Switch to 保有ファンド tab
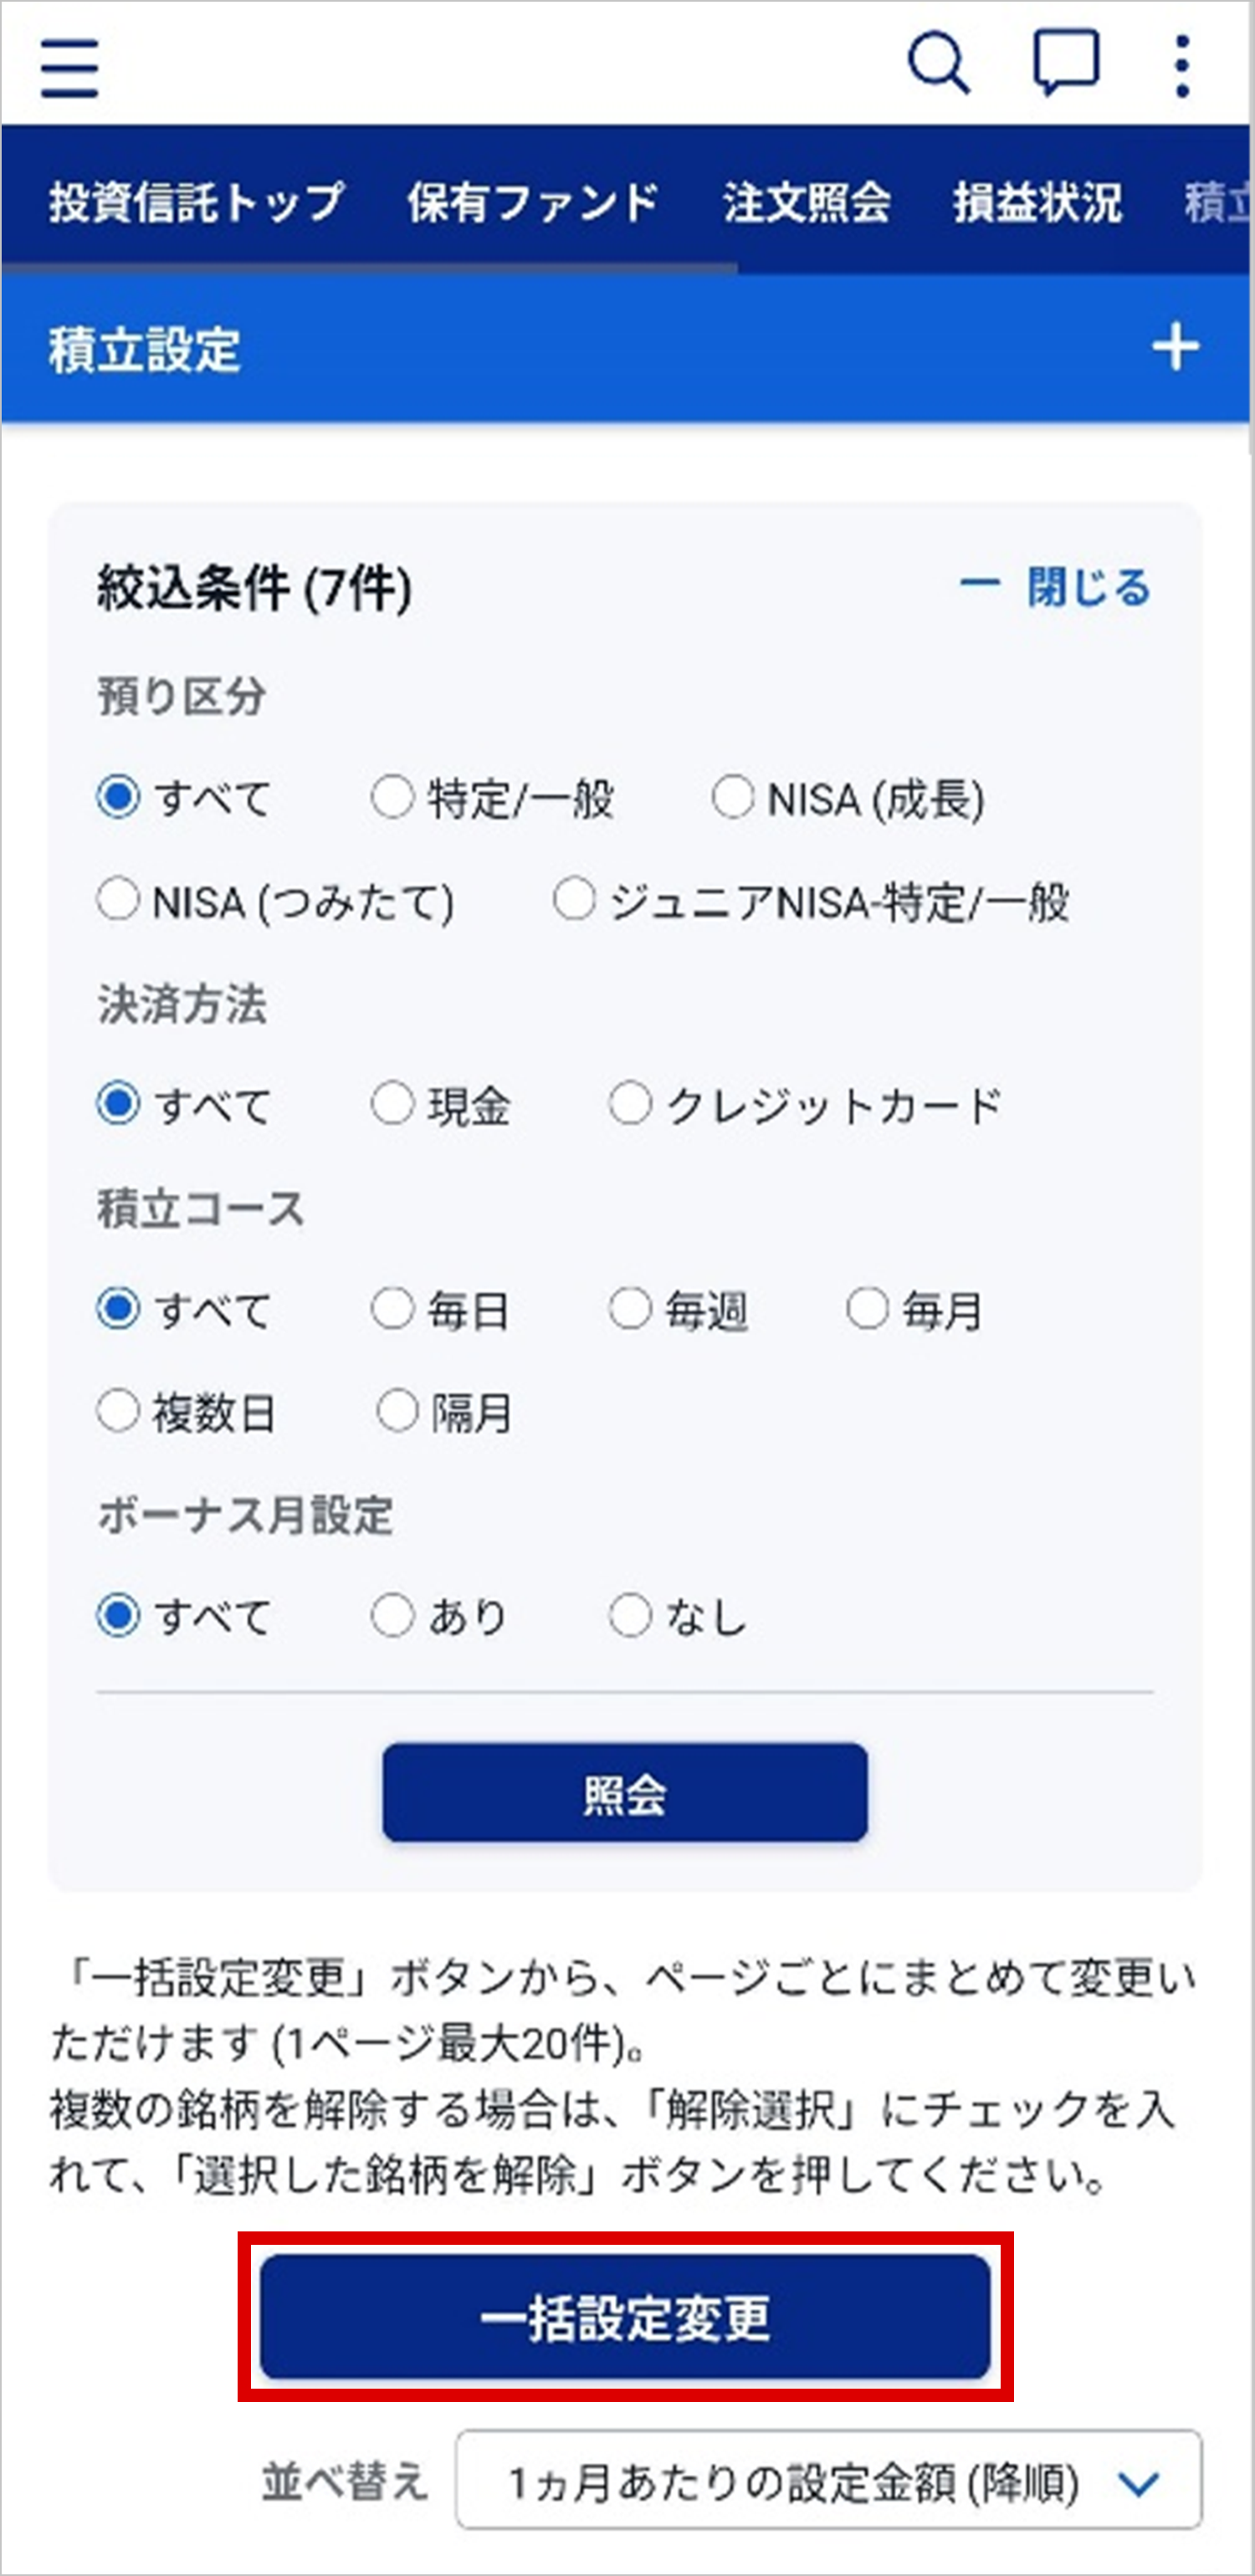 pos(532,202)
